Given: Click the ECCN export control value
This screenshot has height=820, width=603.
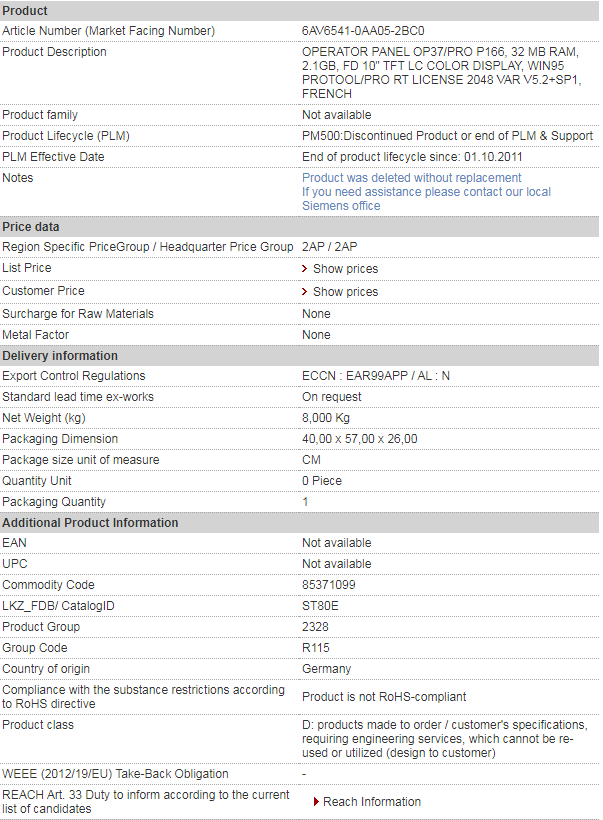Looking at the screenshot, I should click(x=376, y=376).
